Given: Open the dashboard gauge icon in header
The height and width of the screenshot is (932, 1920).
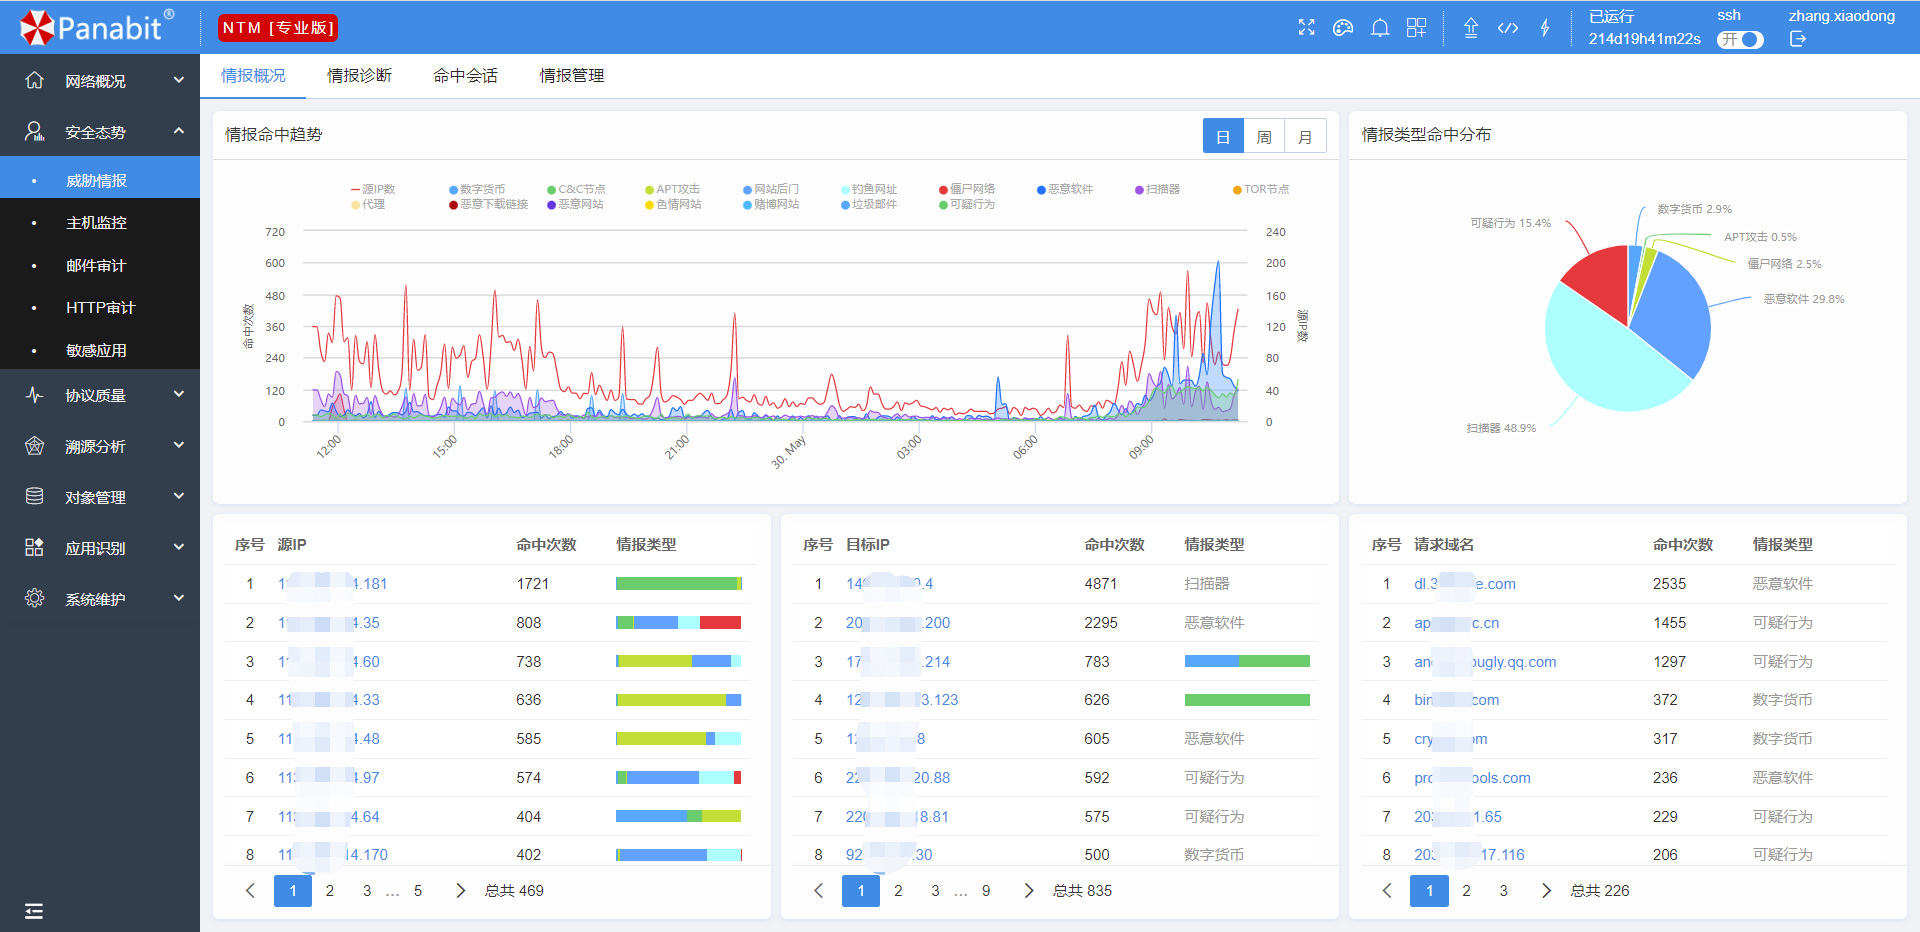Looking at the screenshot, I should pos(1343,28).
